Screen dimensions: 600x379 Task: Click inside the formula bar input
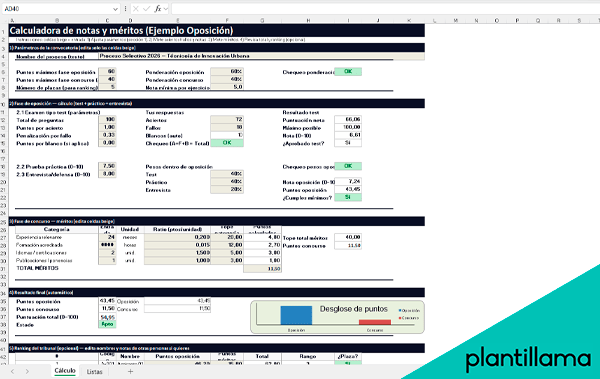click(385, 8)
